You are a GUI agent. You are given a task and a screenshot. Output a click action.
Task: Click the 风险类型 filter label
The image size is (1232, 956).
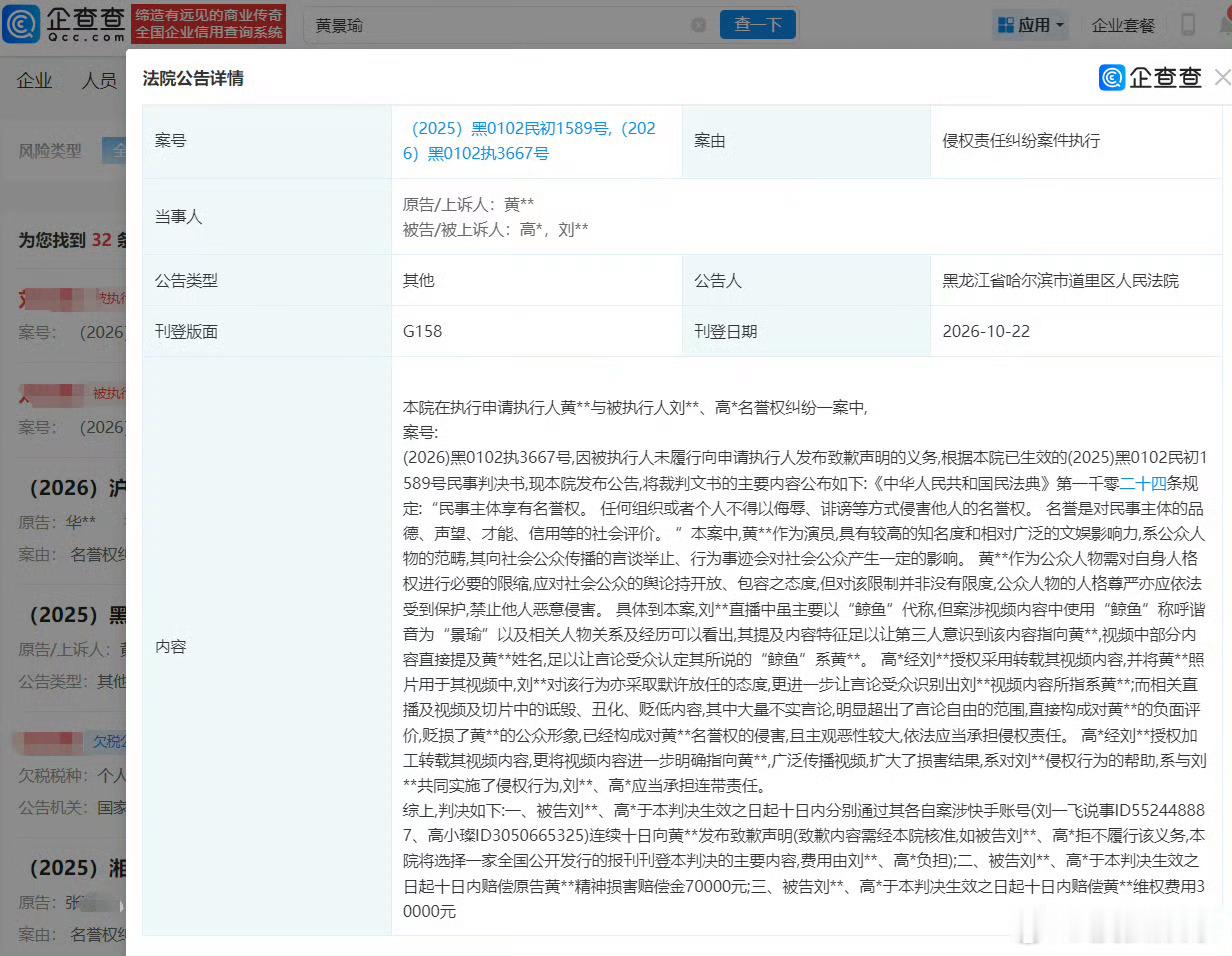click(50, 151)
